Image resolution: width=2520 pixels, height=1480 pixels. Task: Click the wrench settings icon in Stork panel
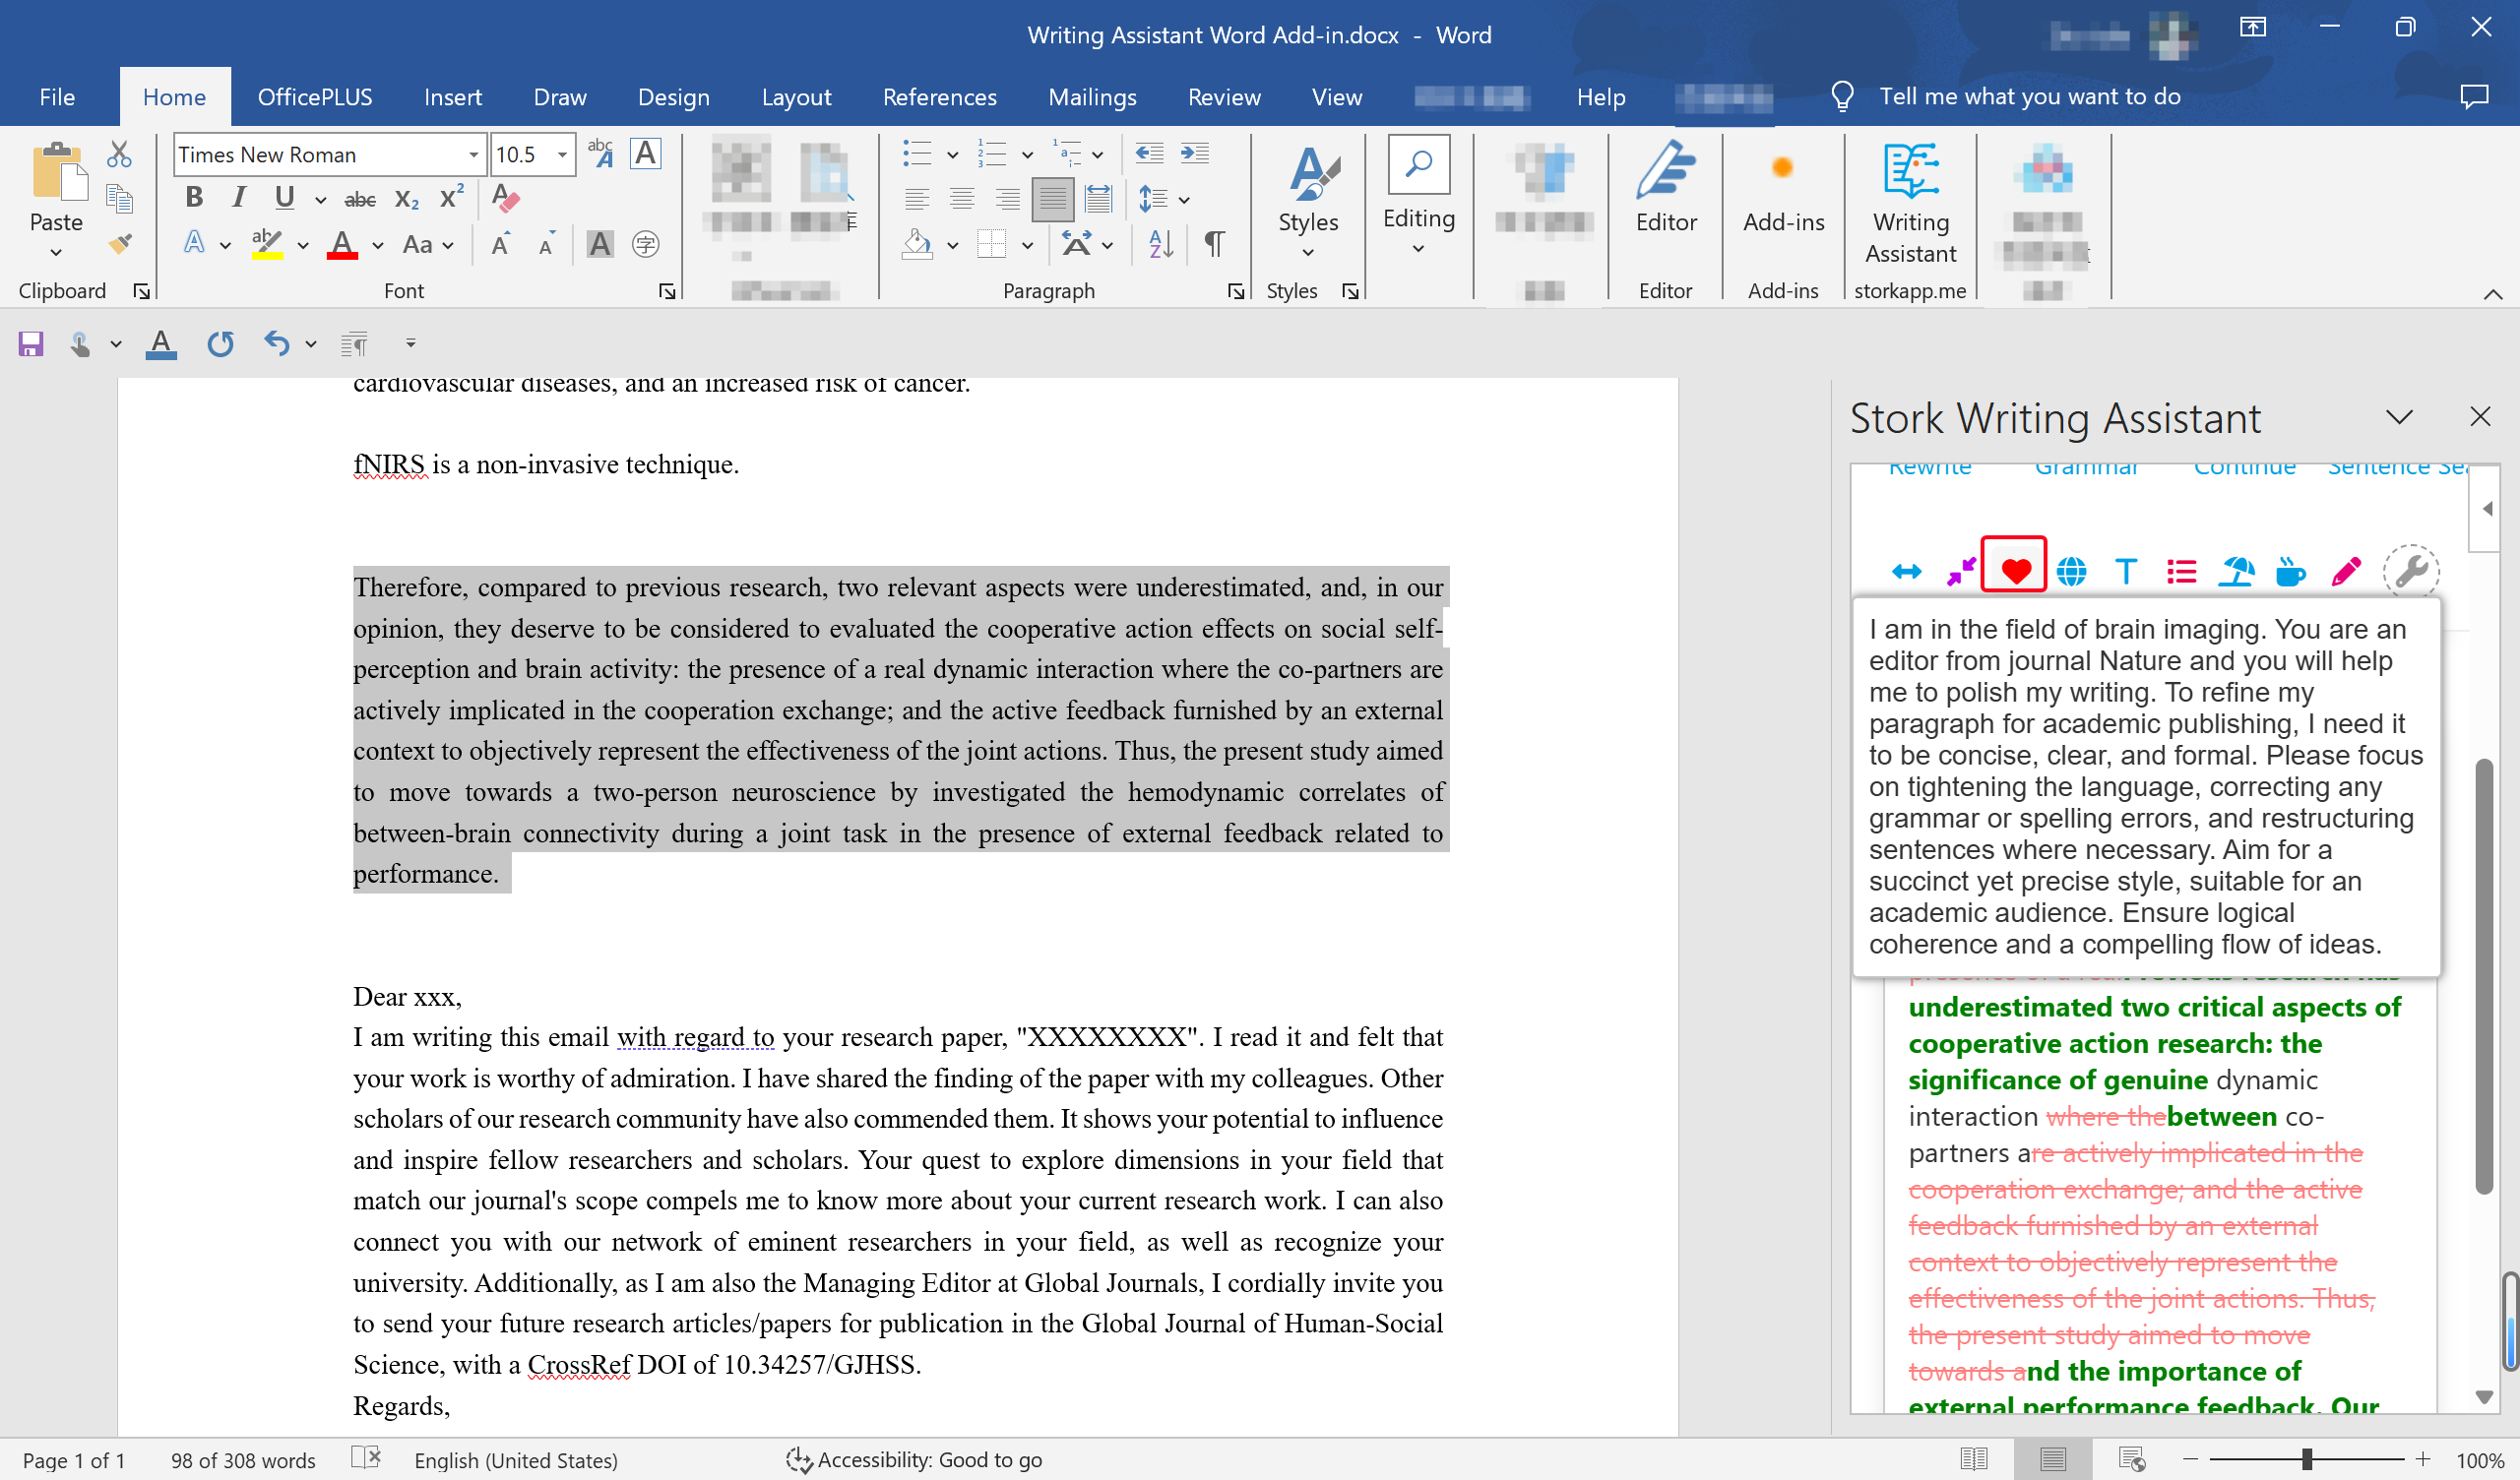(x=2410, y=571)
